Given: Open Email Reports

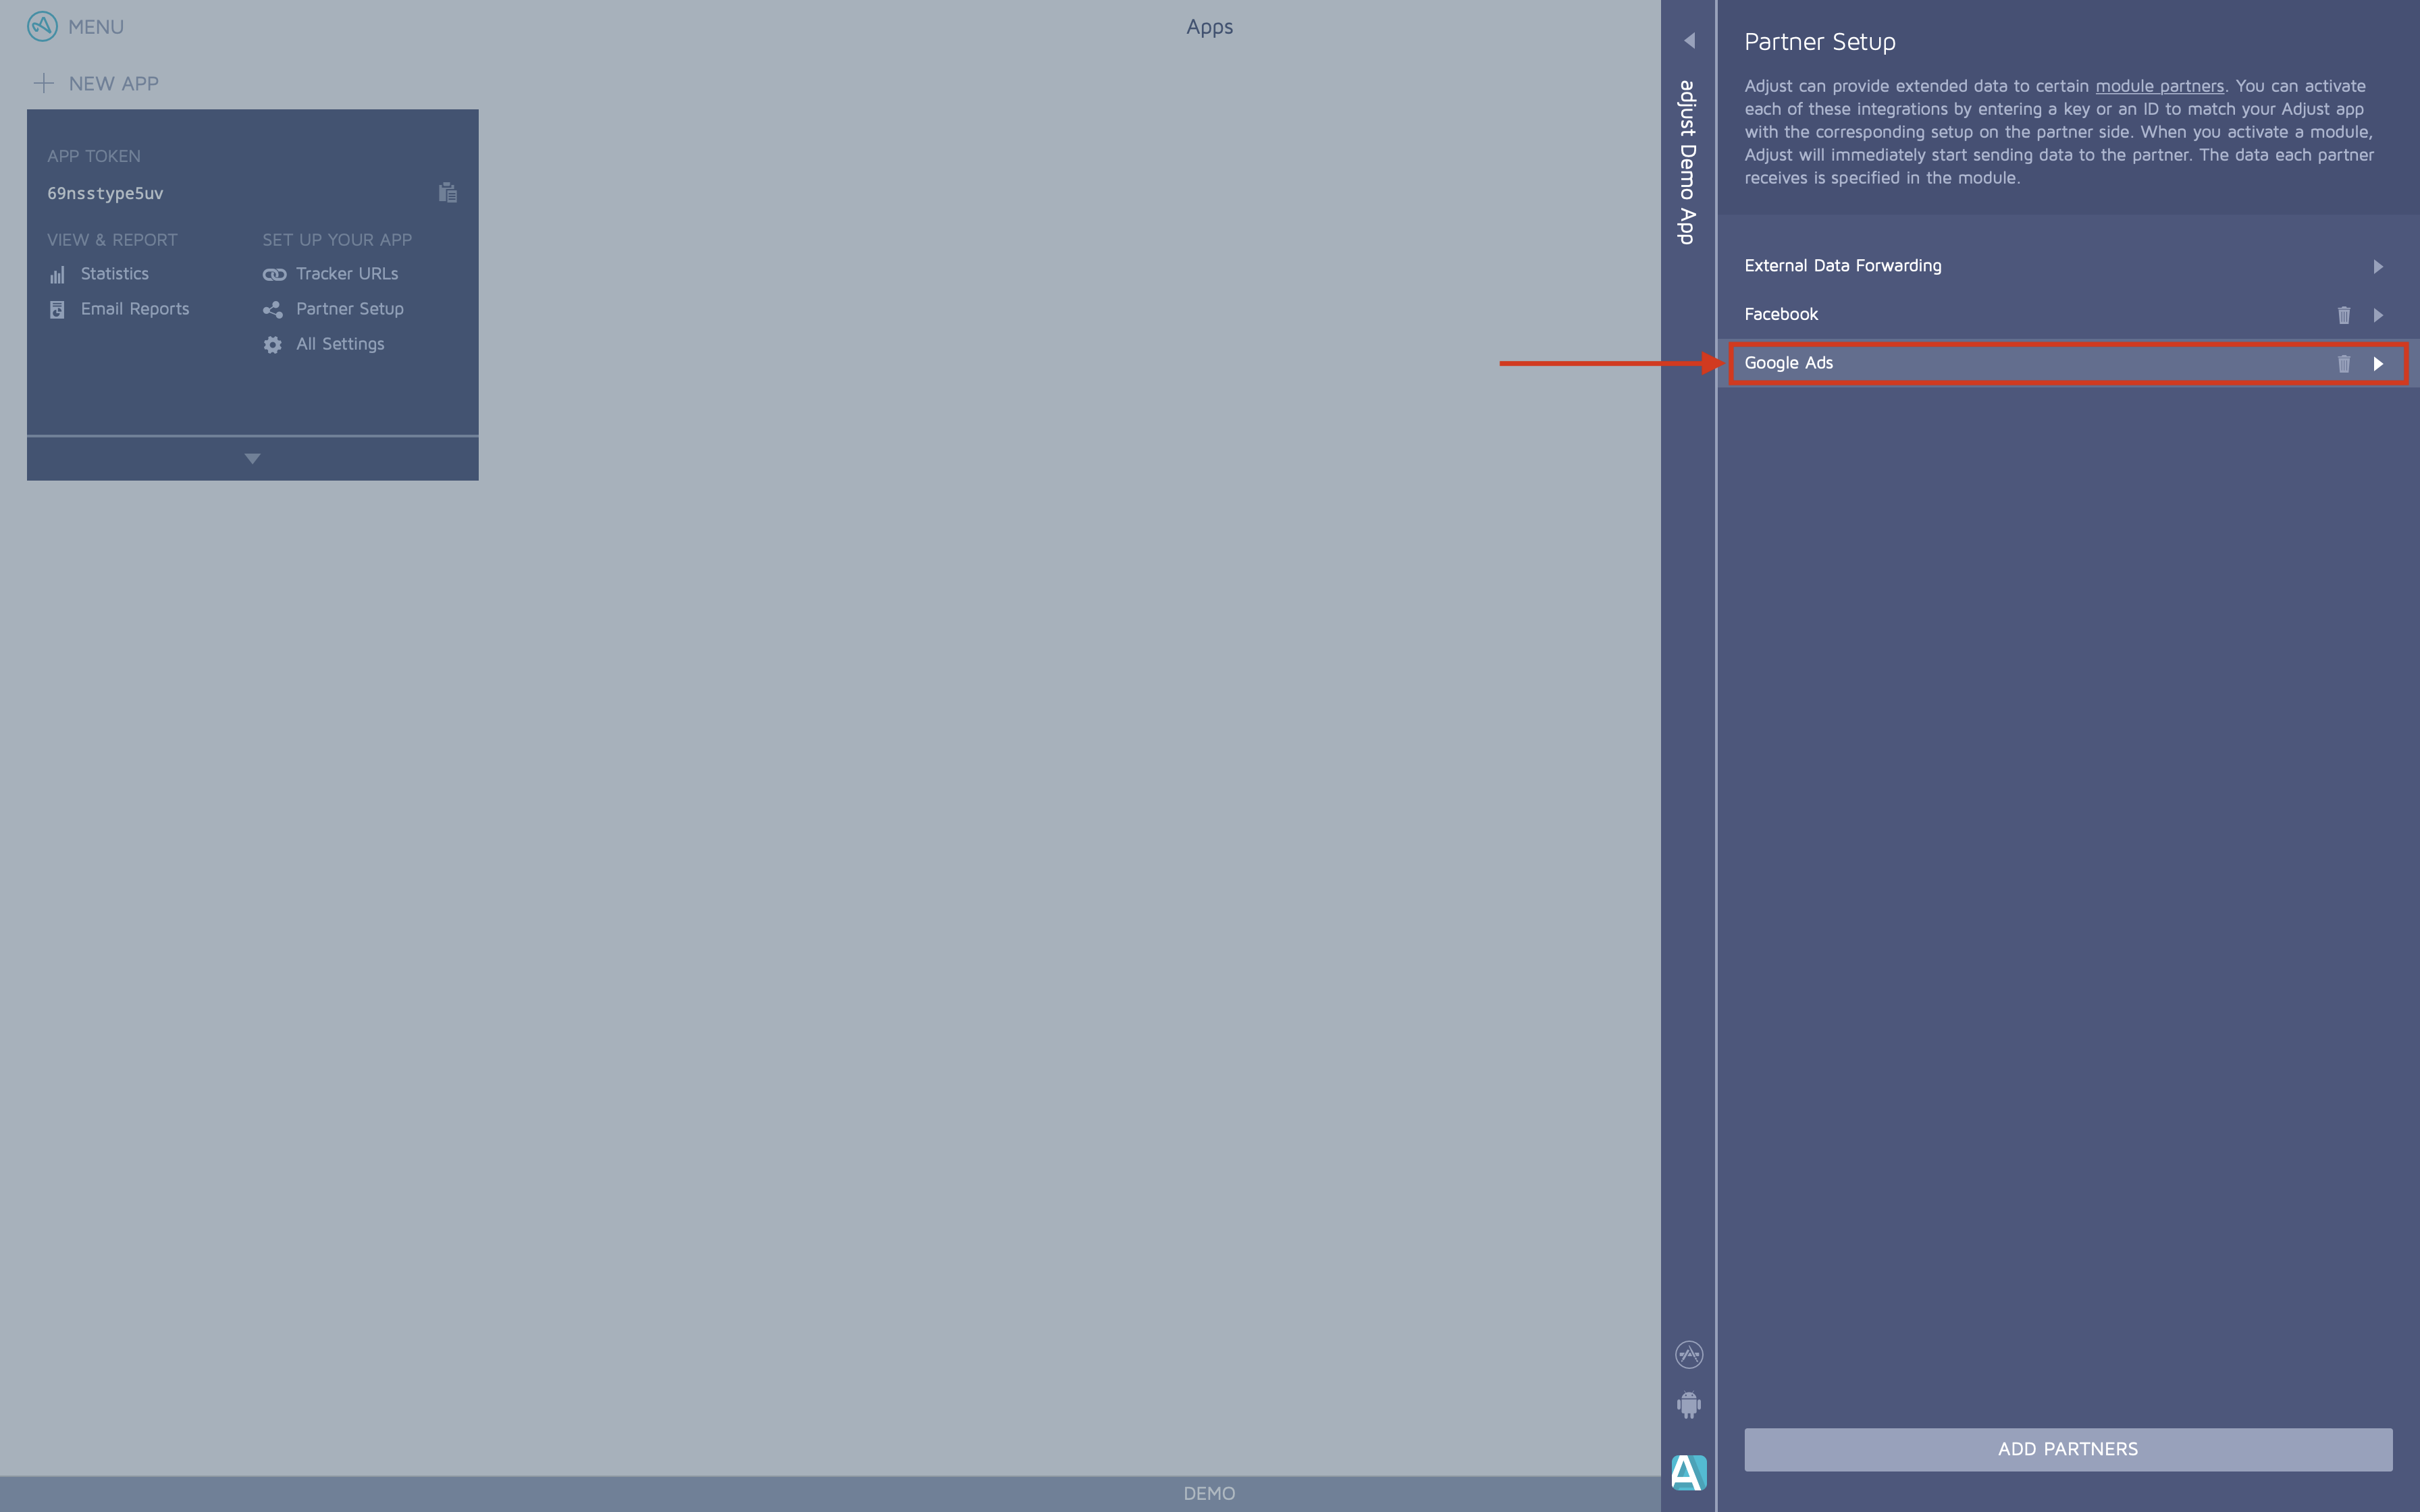Looking at the screenshot, I should pyautogui.click(x=134, y=309).
